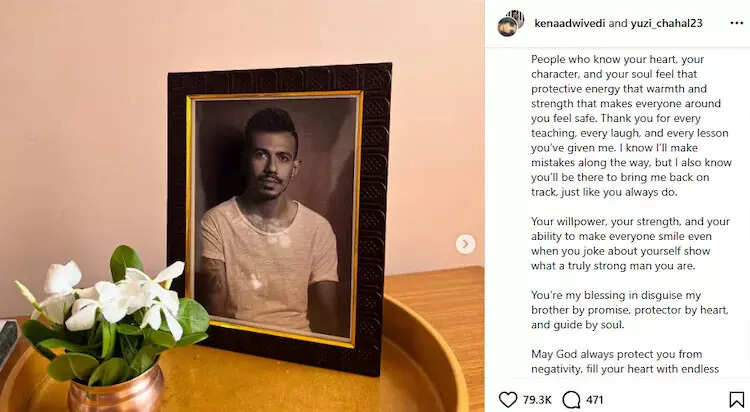Select caption paragraph "You're my blessing in disguise"

629,310
